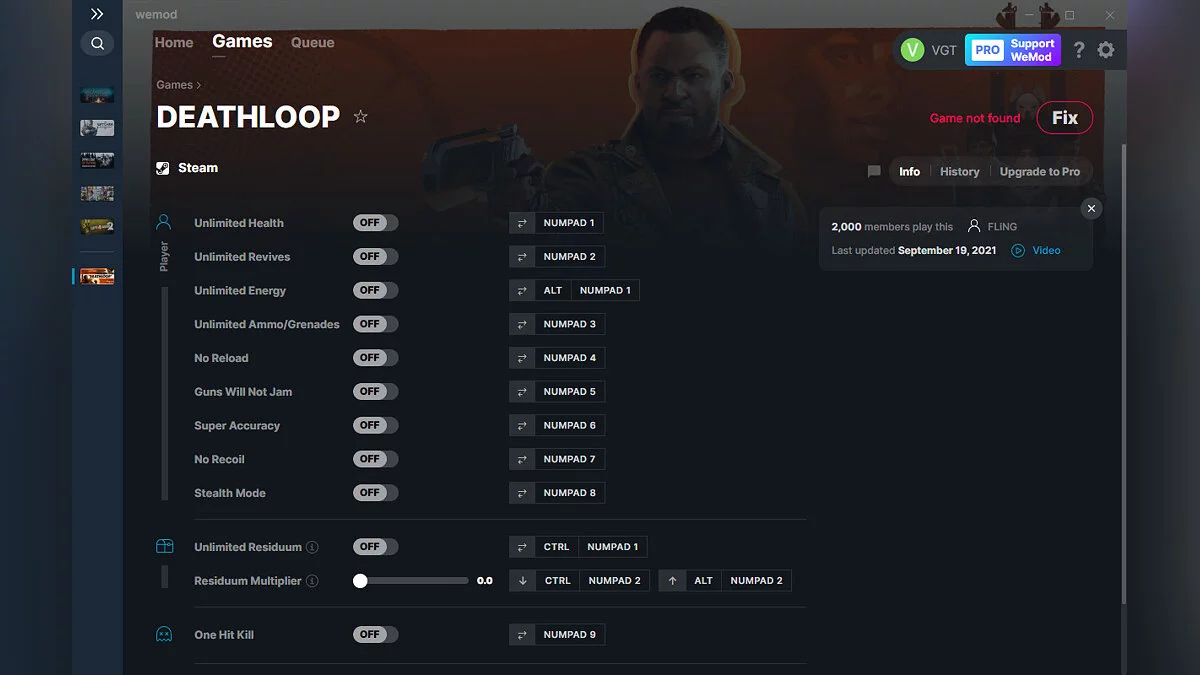Turn on No Reload
This screenshot has width=1200, height=675.
(375, 357)
